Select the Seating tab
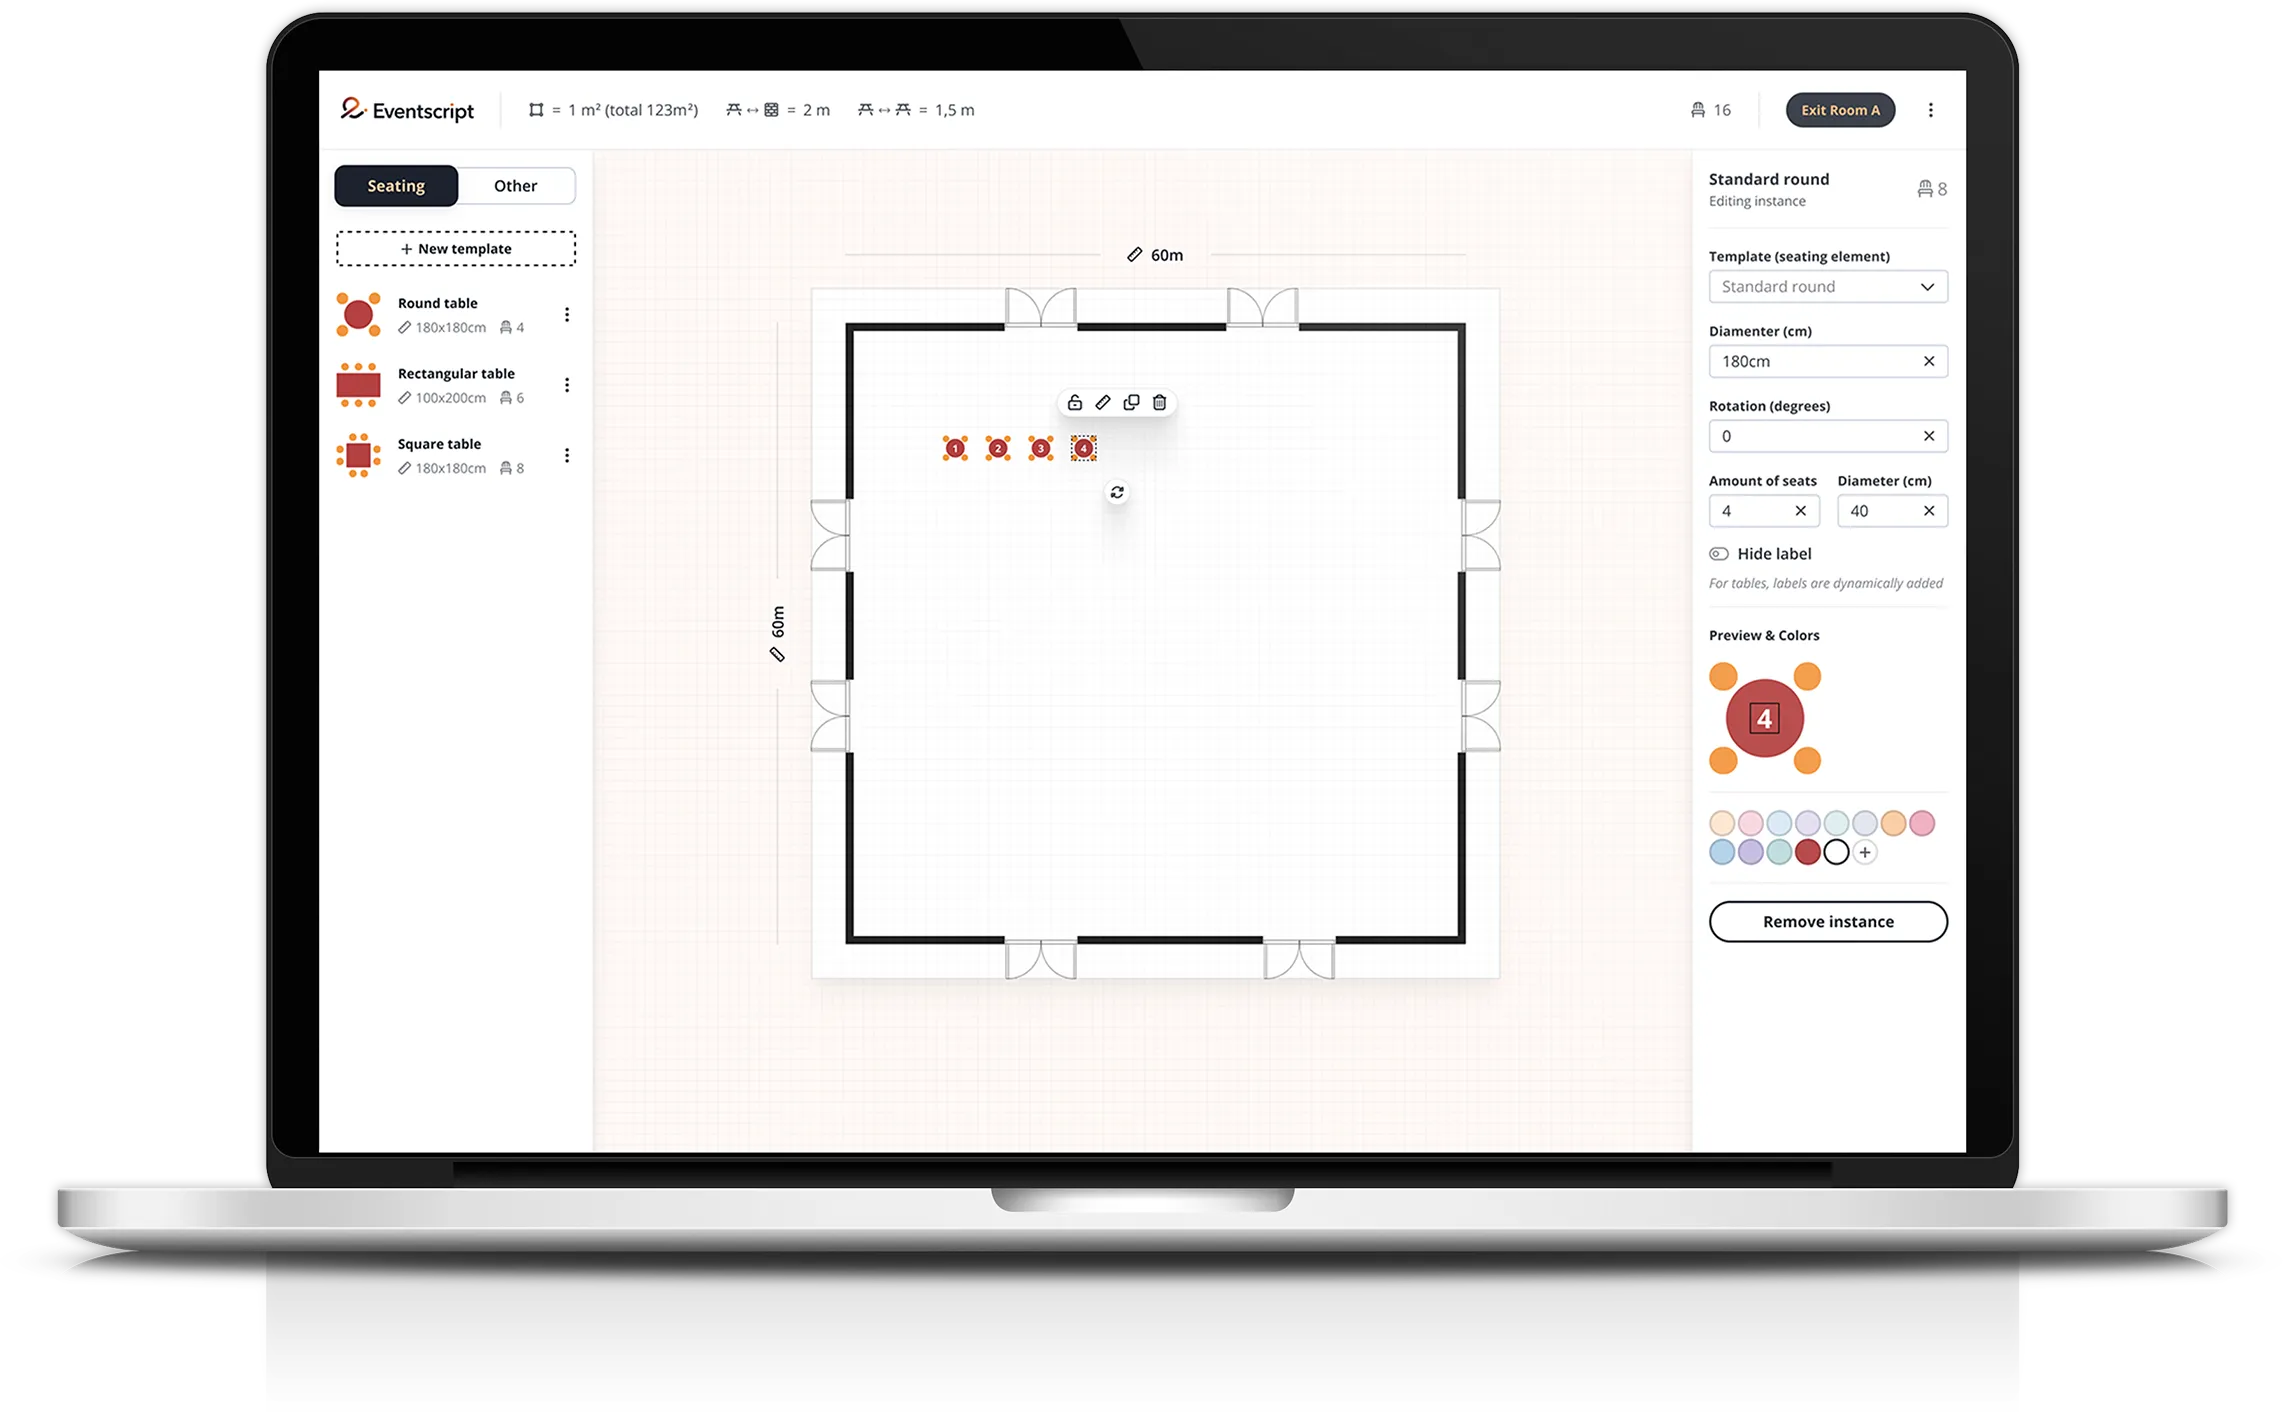The image size is (2283, 1412). [x=395, y=185]
